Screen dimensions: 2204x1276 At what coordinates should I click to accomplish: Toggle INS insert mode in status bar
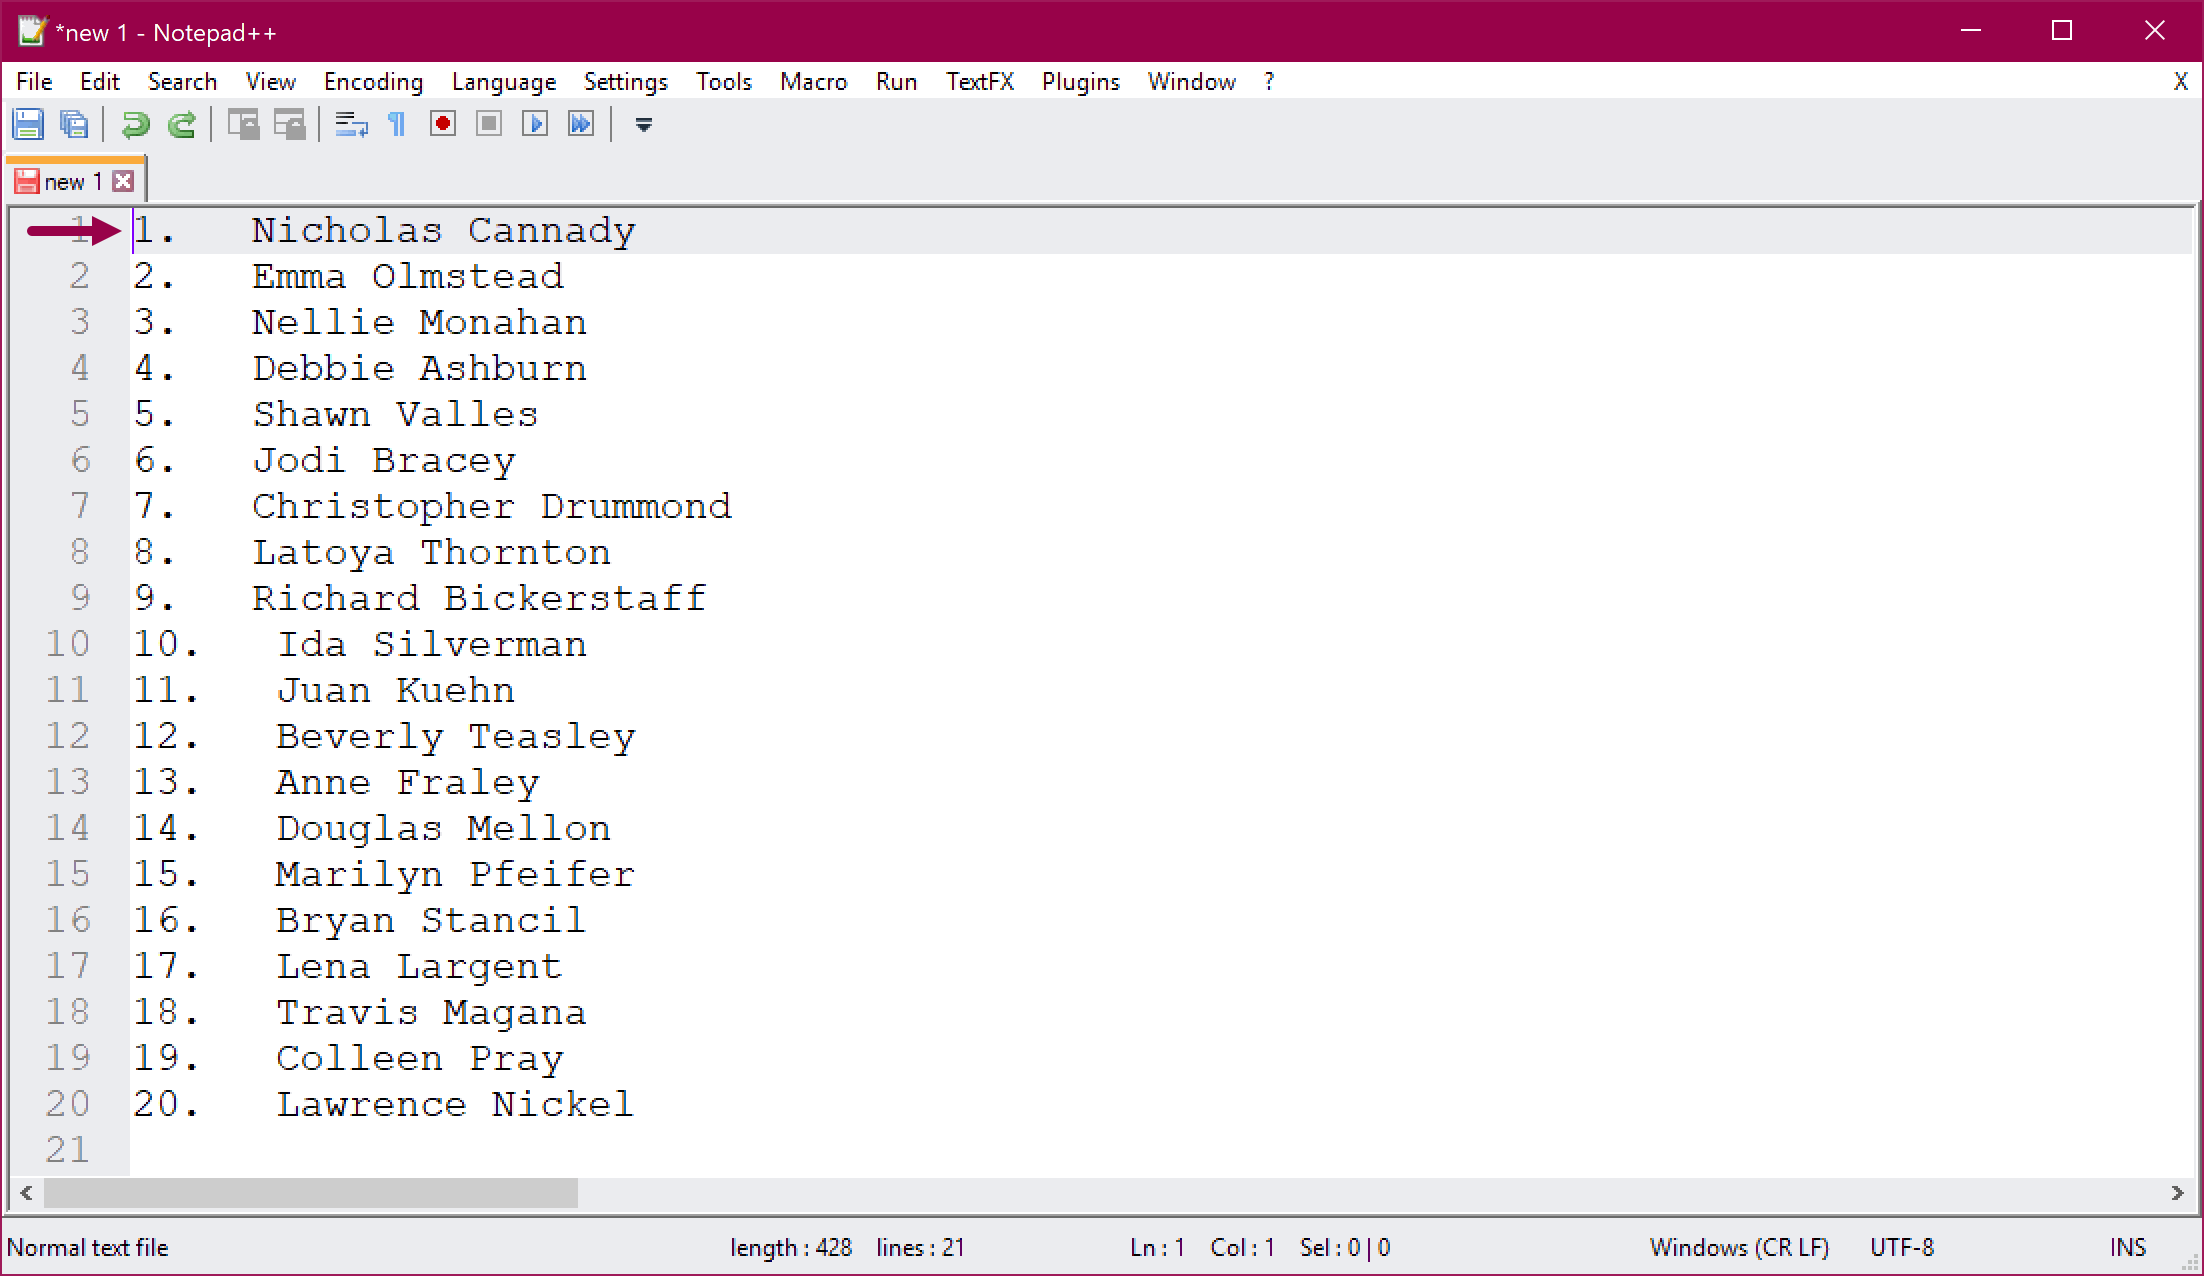(2127, 1247)
